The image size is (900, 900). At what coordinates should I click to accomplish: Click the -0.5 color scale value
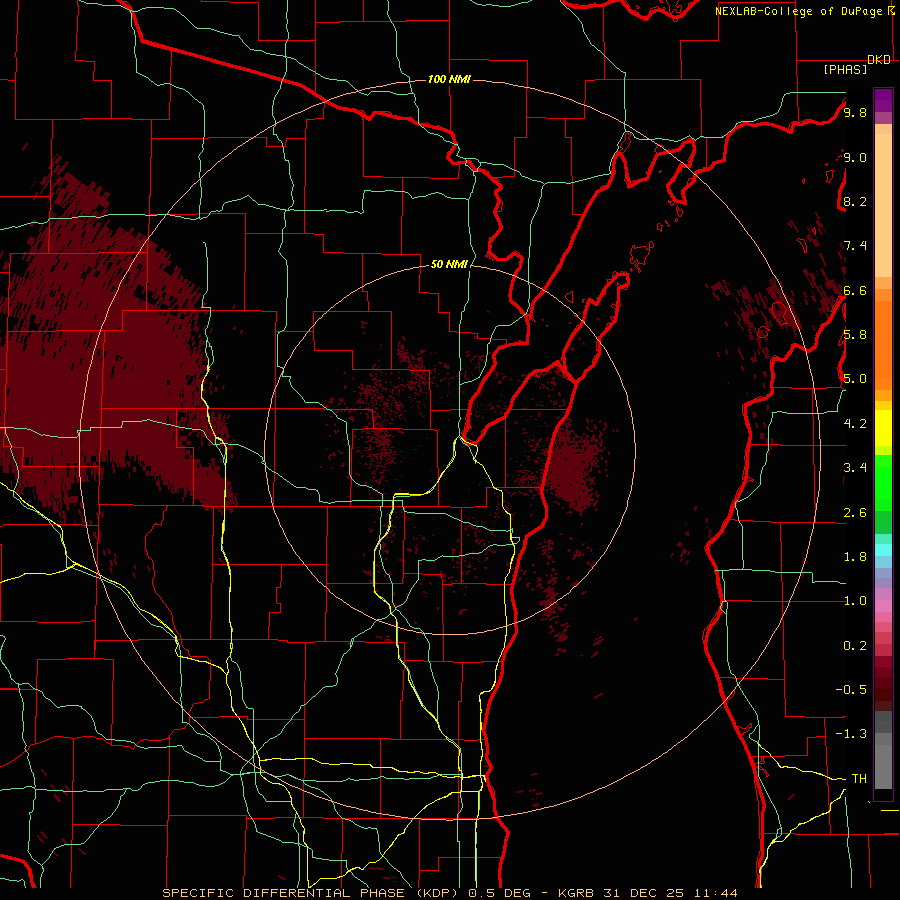click(851, 690)
